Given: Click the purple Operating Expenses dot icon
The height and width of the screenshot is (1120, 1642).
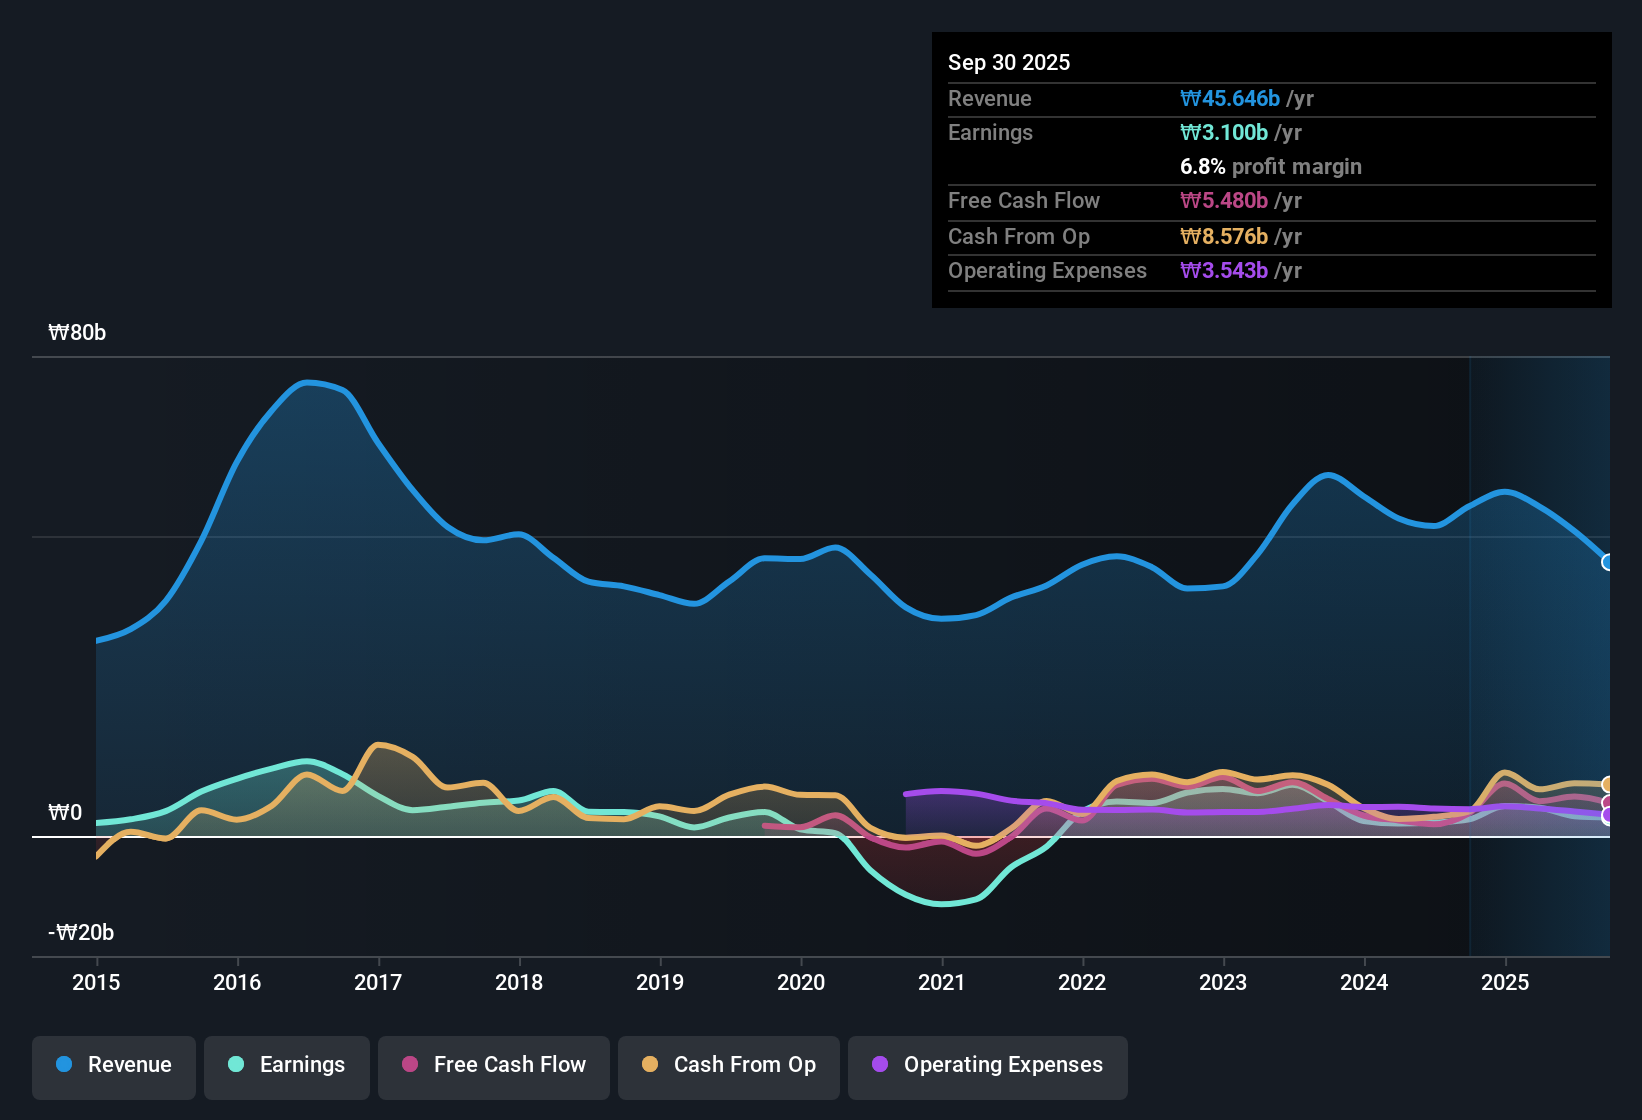Looking at the screenshot, I should pos(879,1065).
